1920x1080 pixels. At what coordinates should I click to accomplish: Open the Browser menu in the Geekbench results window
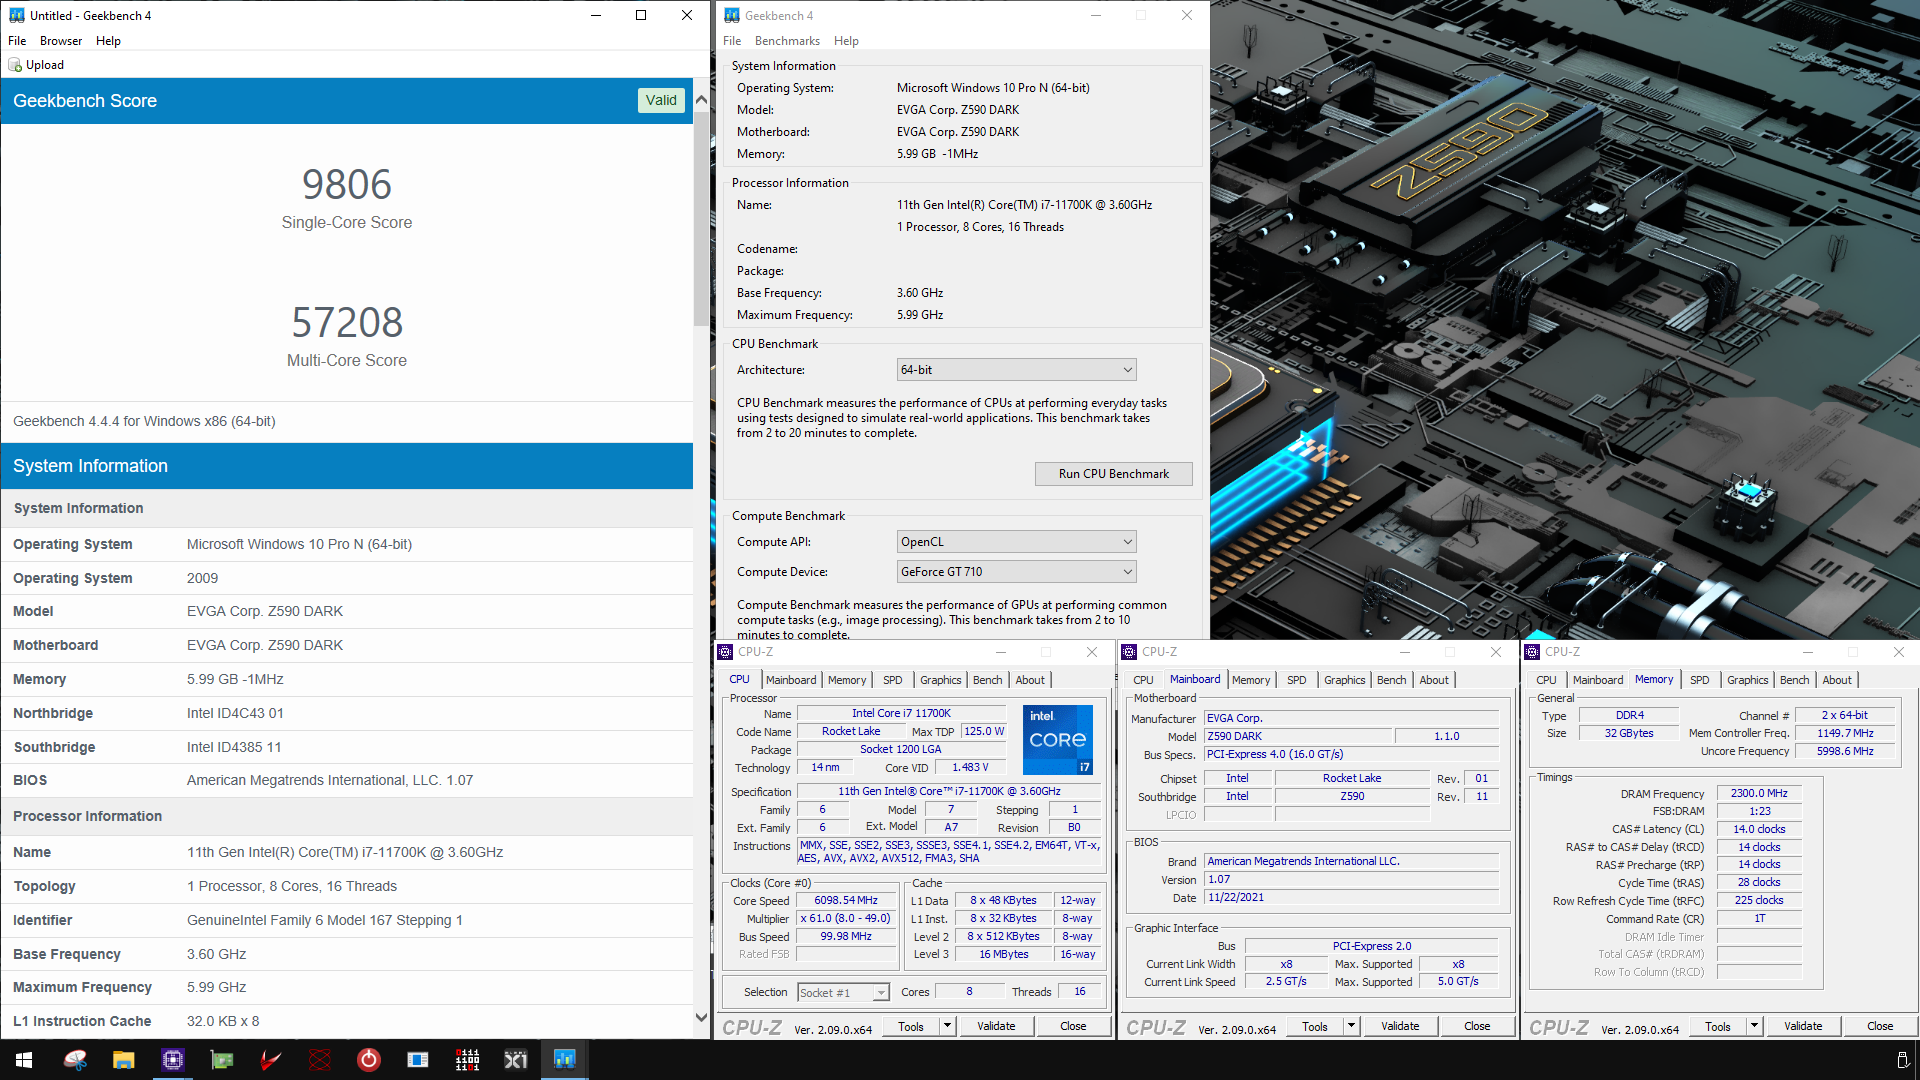[61, 41]
